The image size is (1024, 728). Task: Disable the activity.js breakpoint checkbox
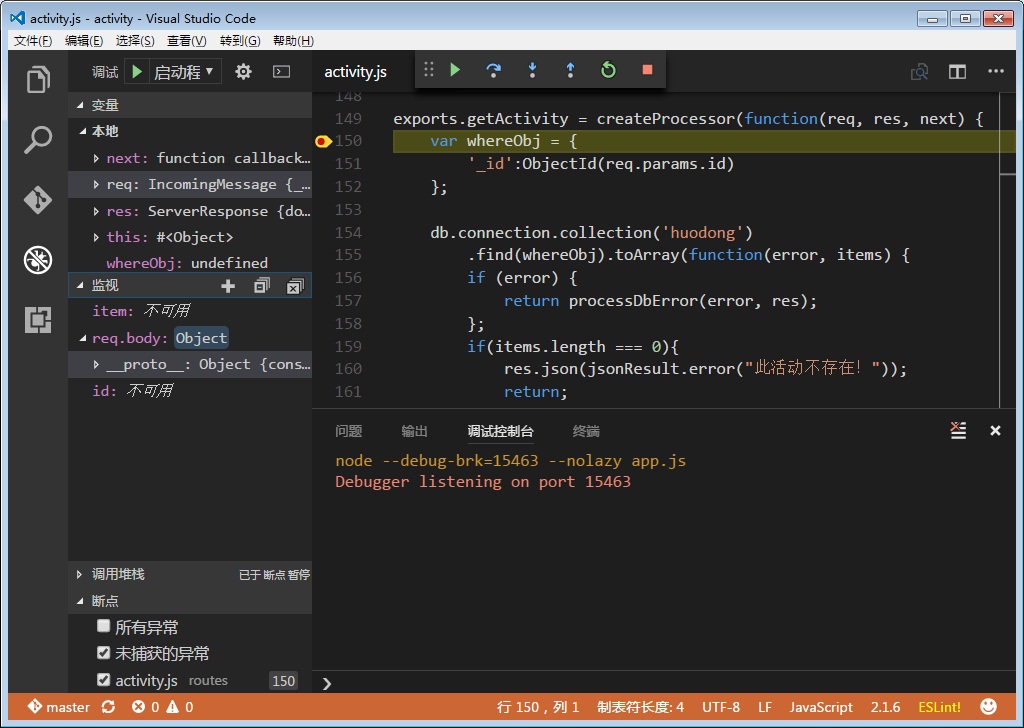click(103, 680)
